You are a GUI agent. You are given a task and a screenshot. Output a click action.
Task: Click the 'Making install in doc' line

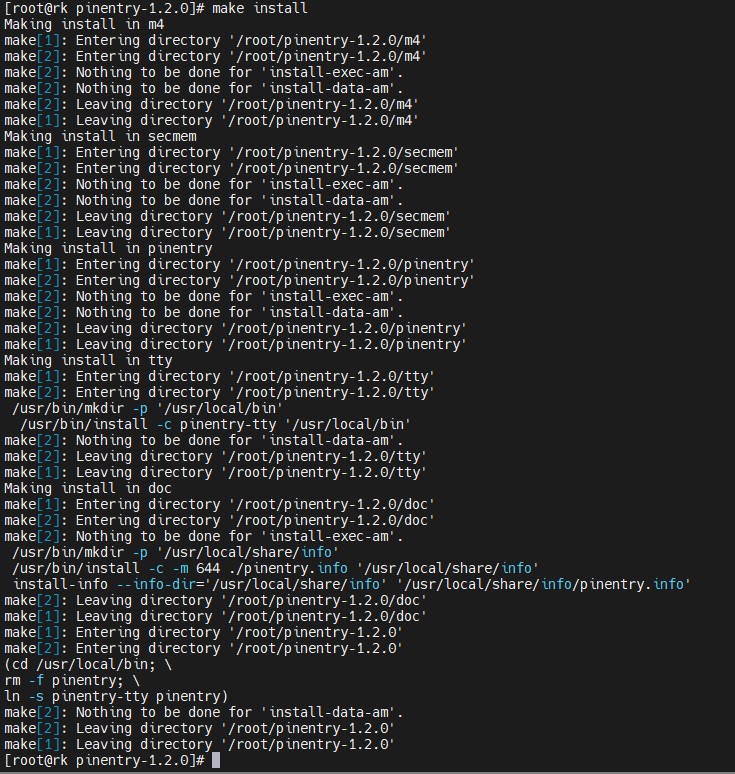pos(88,488)
